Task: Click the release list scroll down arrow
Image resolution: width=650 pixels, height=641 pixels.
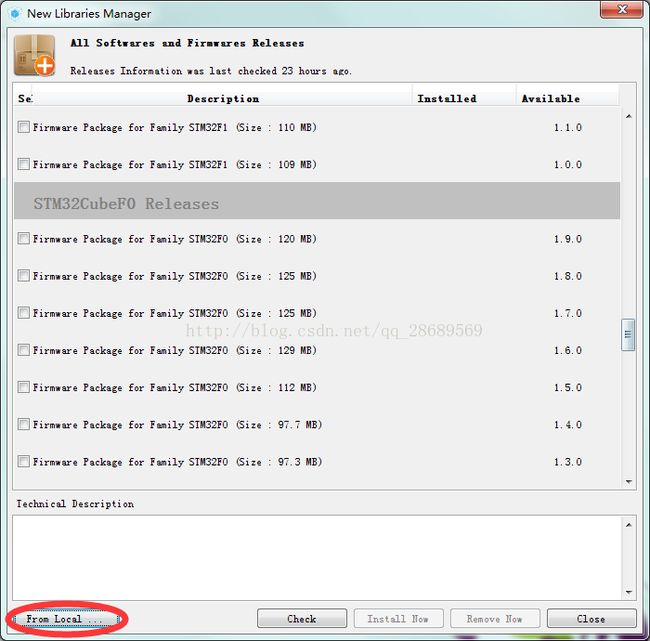Action: coord(628,481)
